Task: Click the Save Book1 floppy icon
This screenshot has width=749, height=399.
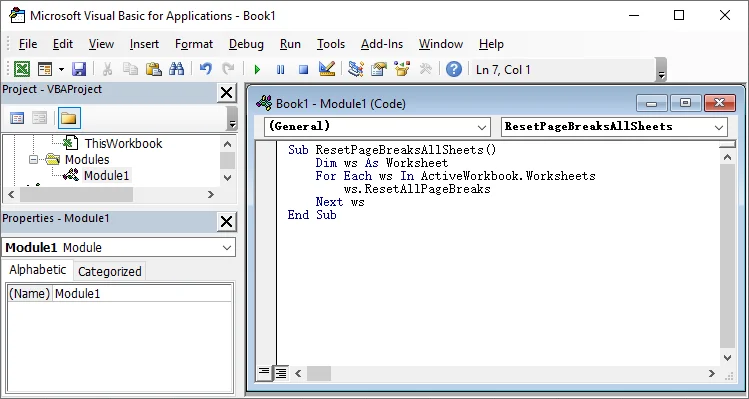Action: [79, 69]
